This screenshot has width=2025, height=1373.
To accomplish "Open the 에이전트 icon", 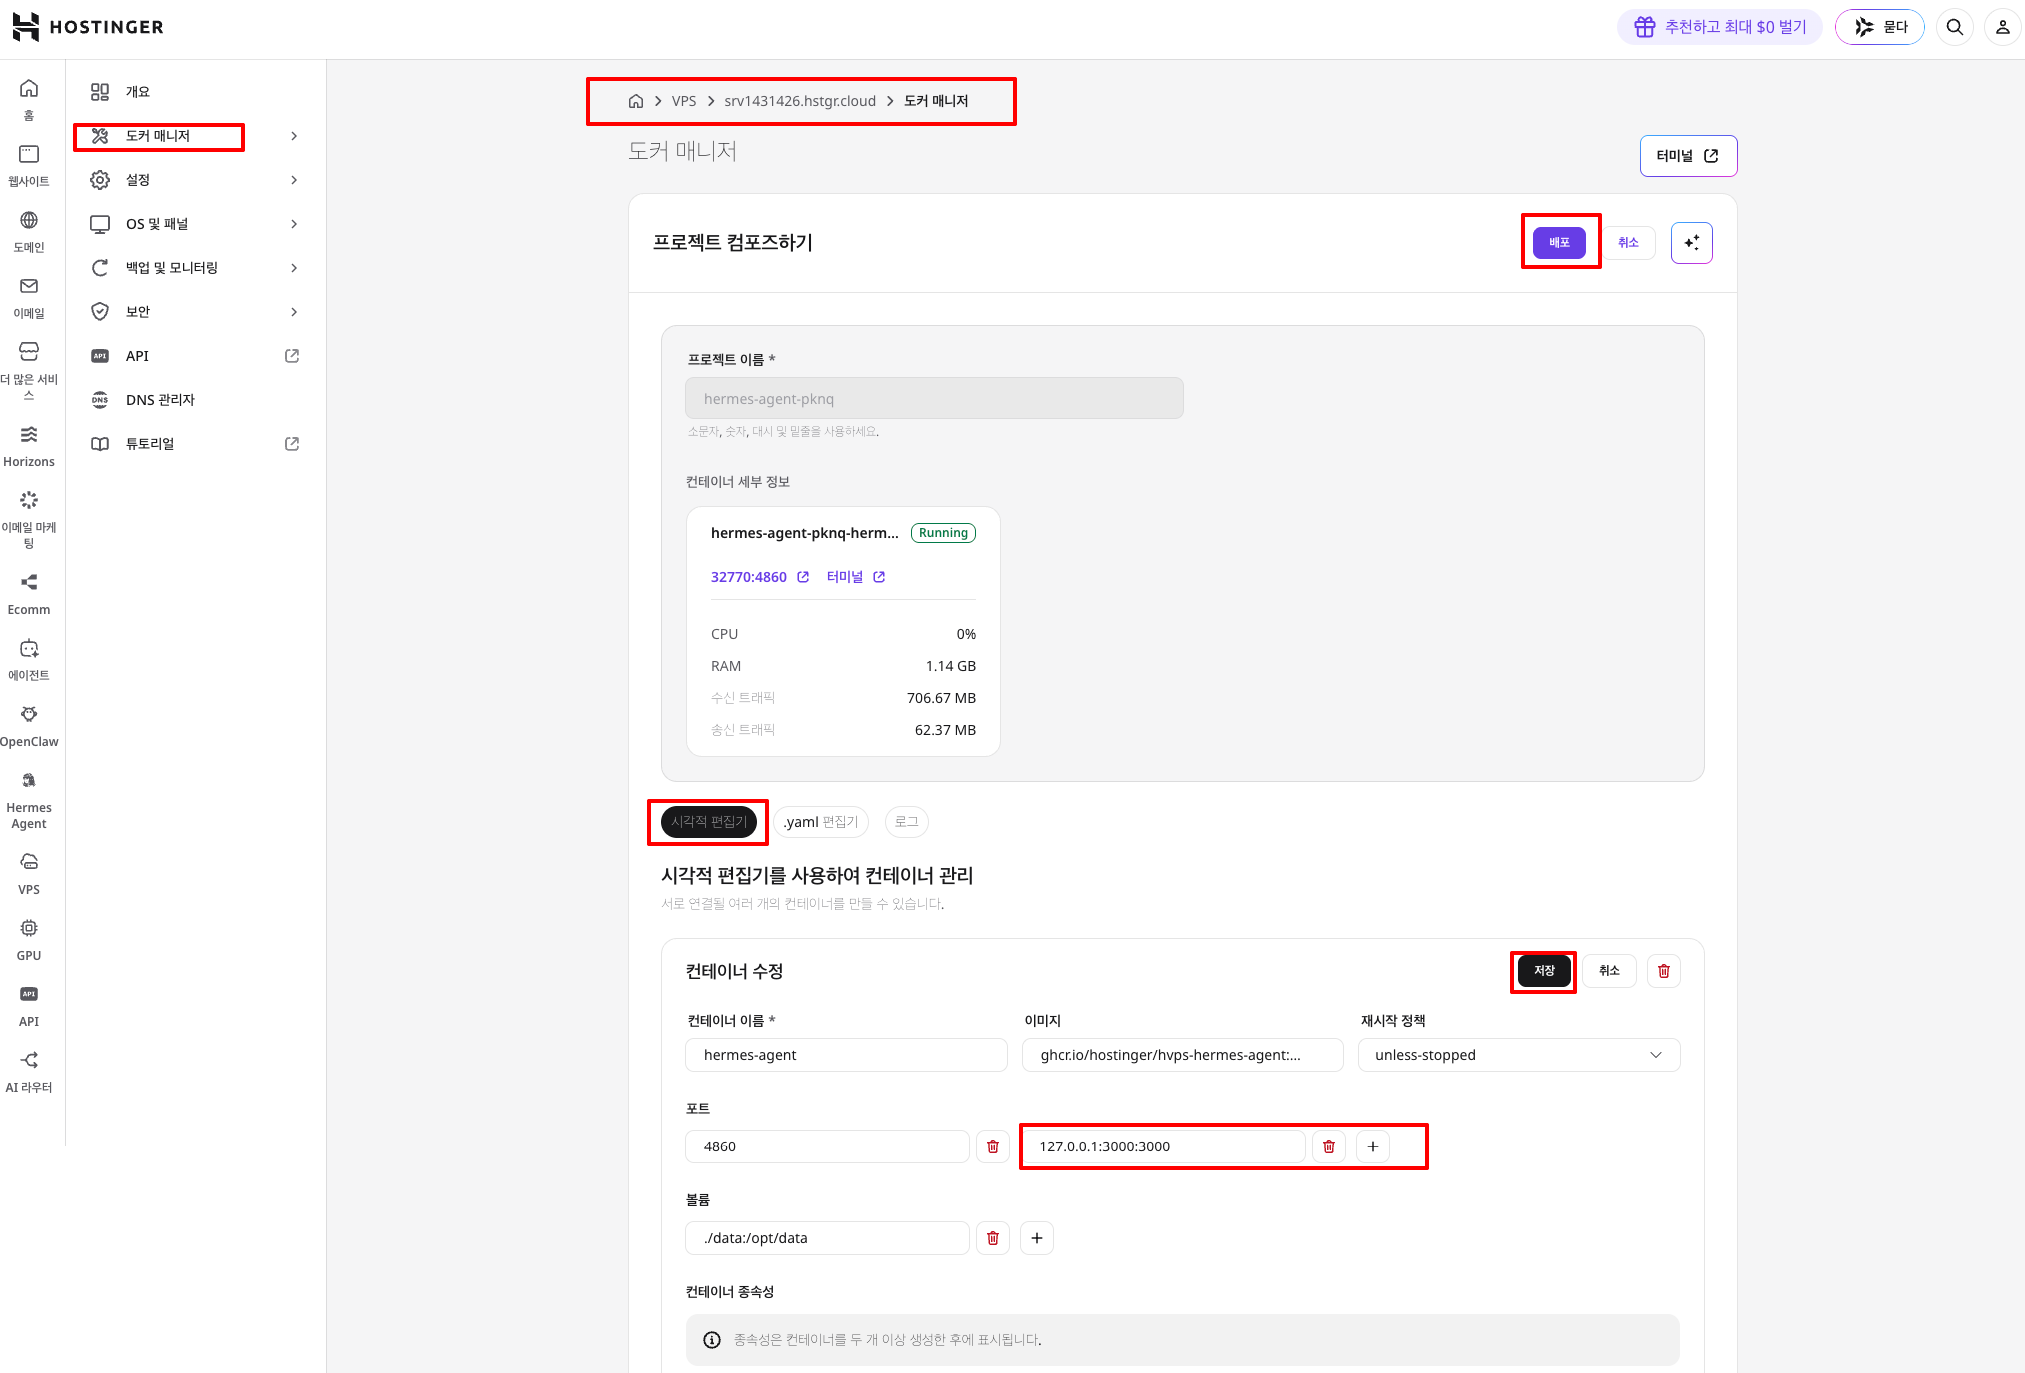I will [x=29, y=648].
